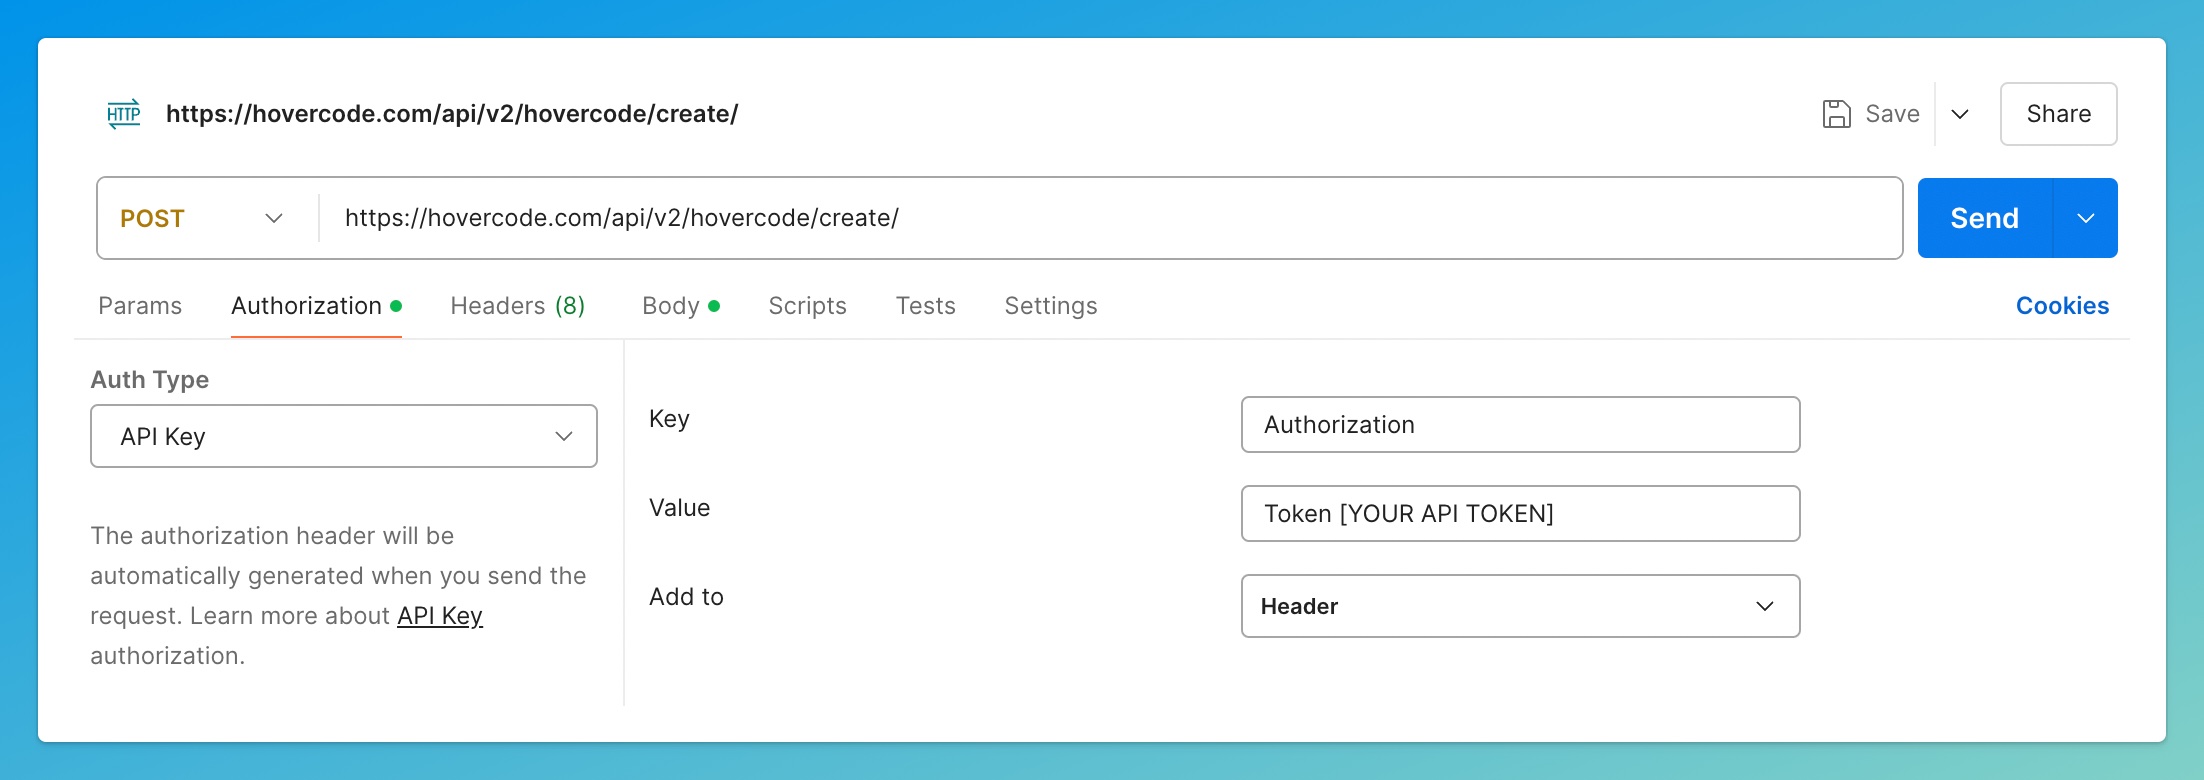Click the request URL input field
The height and width of the screenshot is (780, 2204).
(1110, 218)
